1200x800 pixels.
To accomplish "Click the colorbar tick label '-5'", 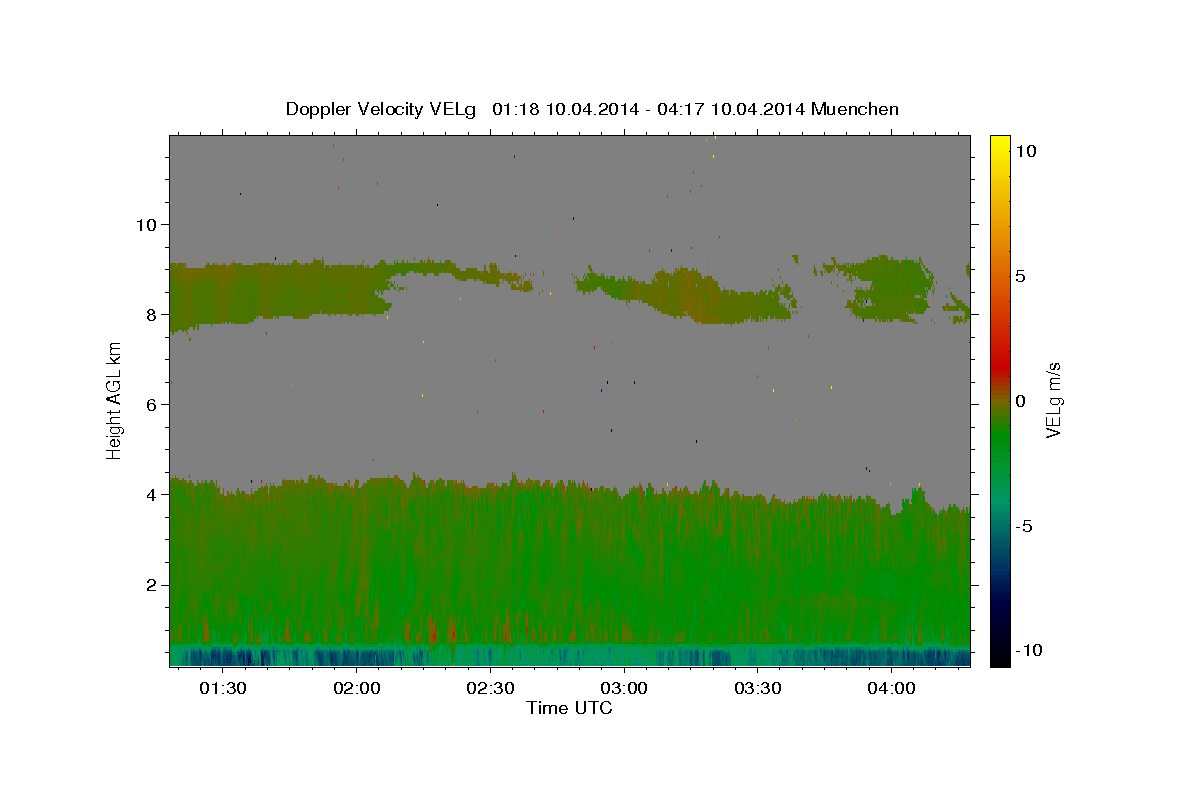I will 1023,526.
